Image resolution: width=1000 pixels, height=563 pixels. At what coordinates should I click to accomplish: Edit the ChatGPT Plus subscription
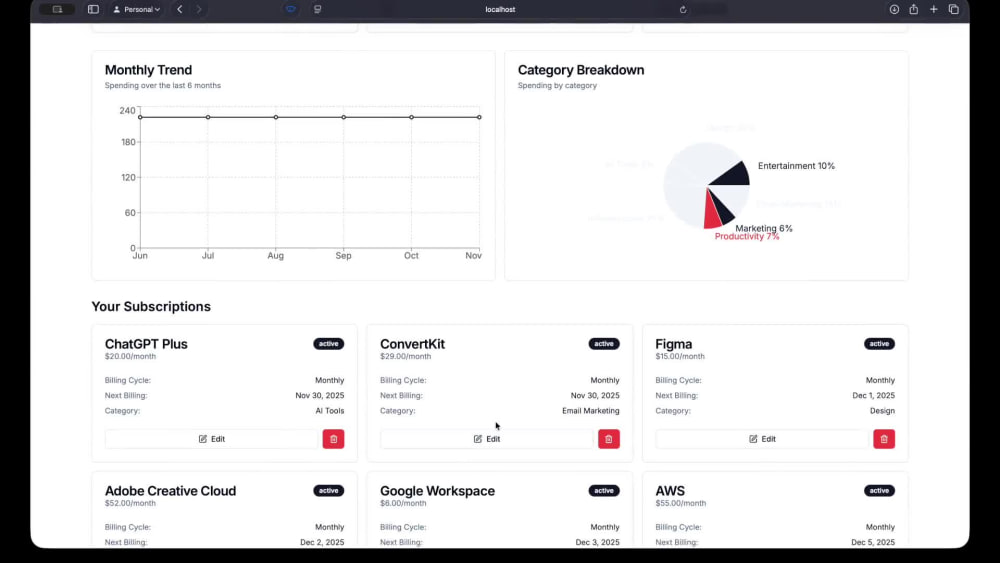point(211,439)
